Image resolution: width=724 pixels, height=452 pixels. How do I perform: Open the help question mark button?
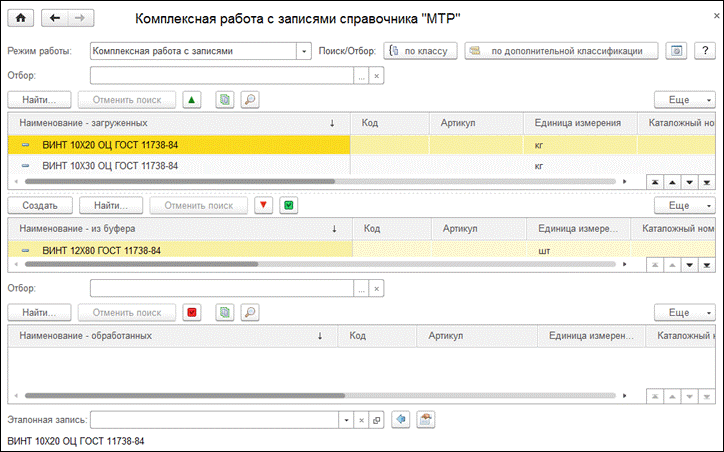pos(705,51)
